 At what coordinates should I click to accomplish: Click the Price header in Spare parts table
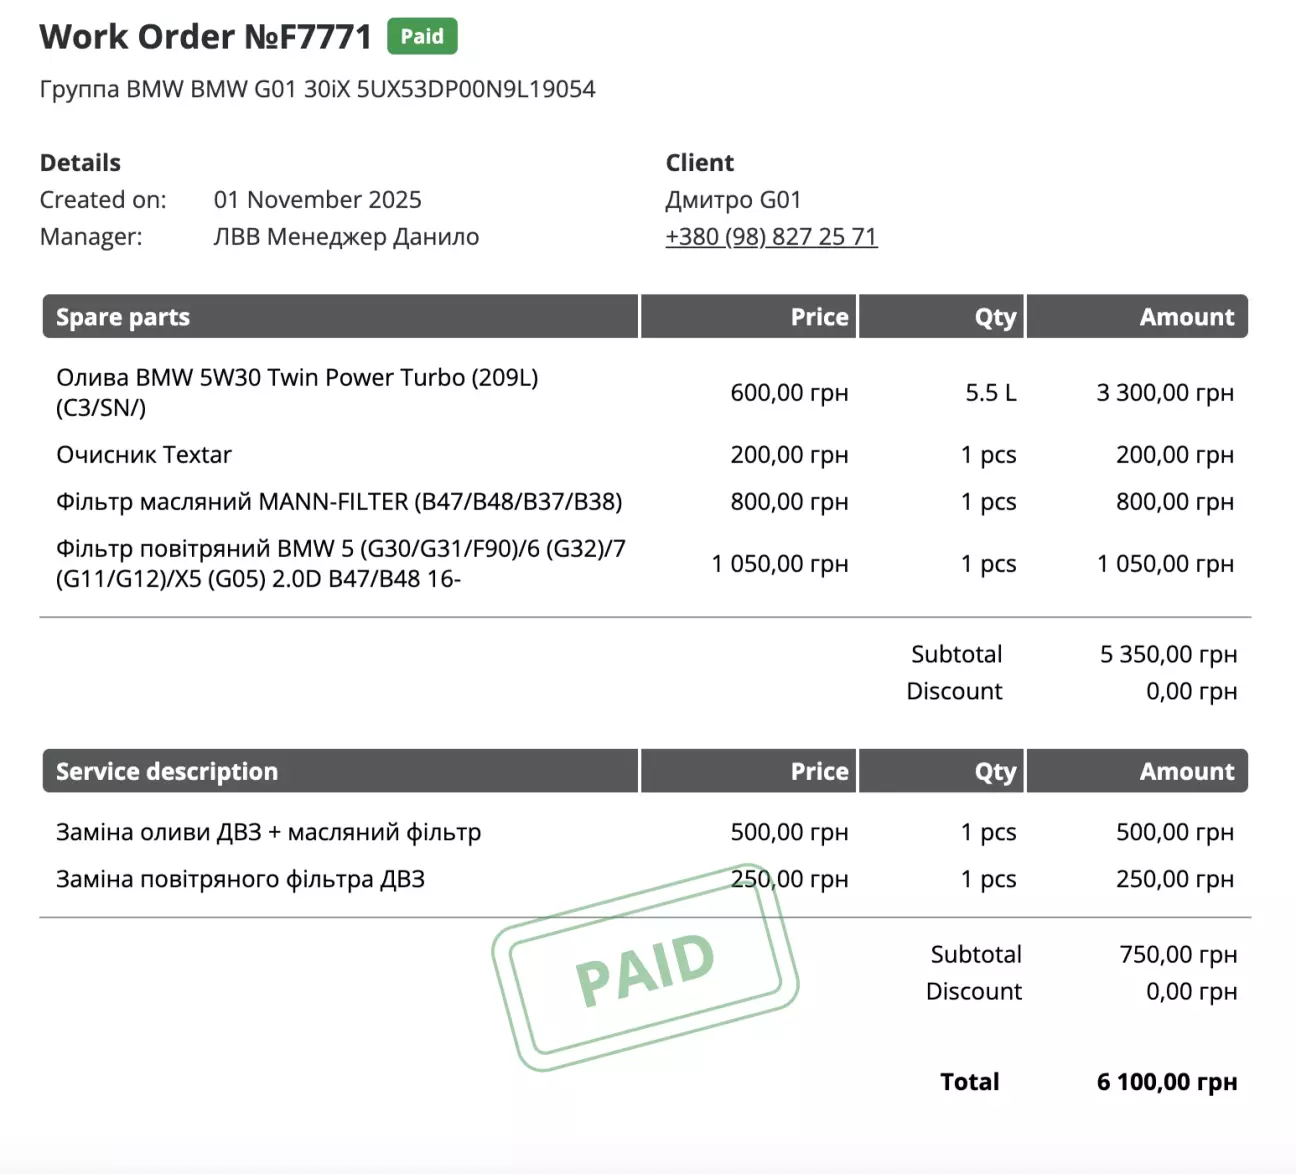pos(818,317)
